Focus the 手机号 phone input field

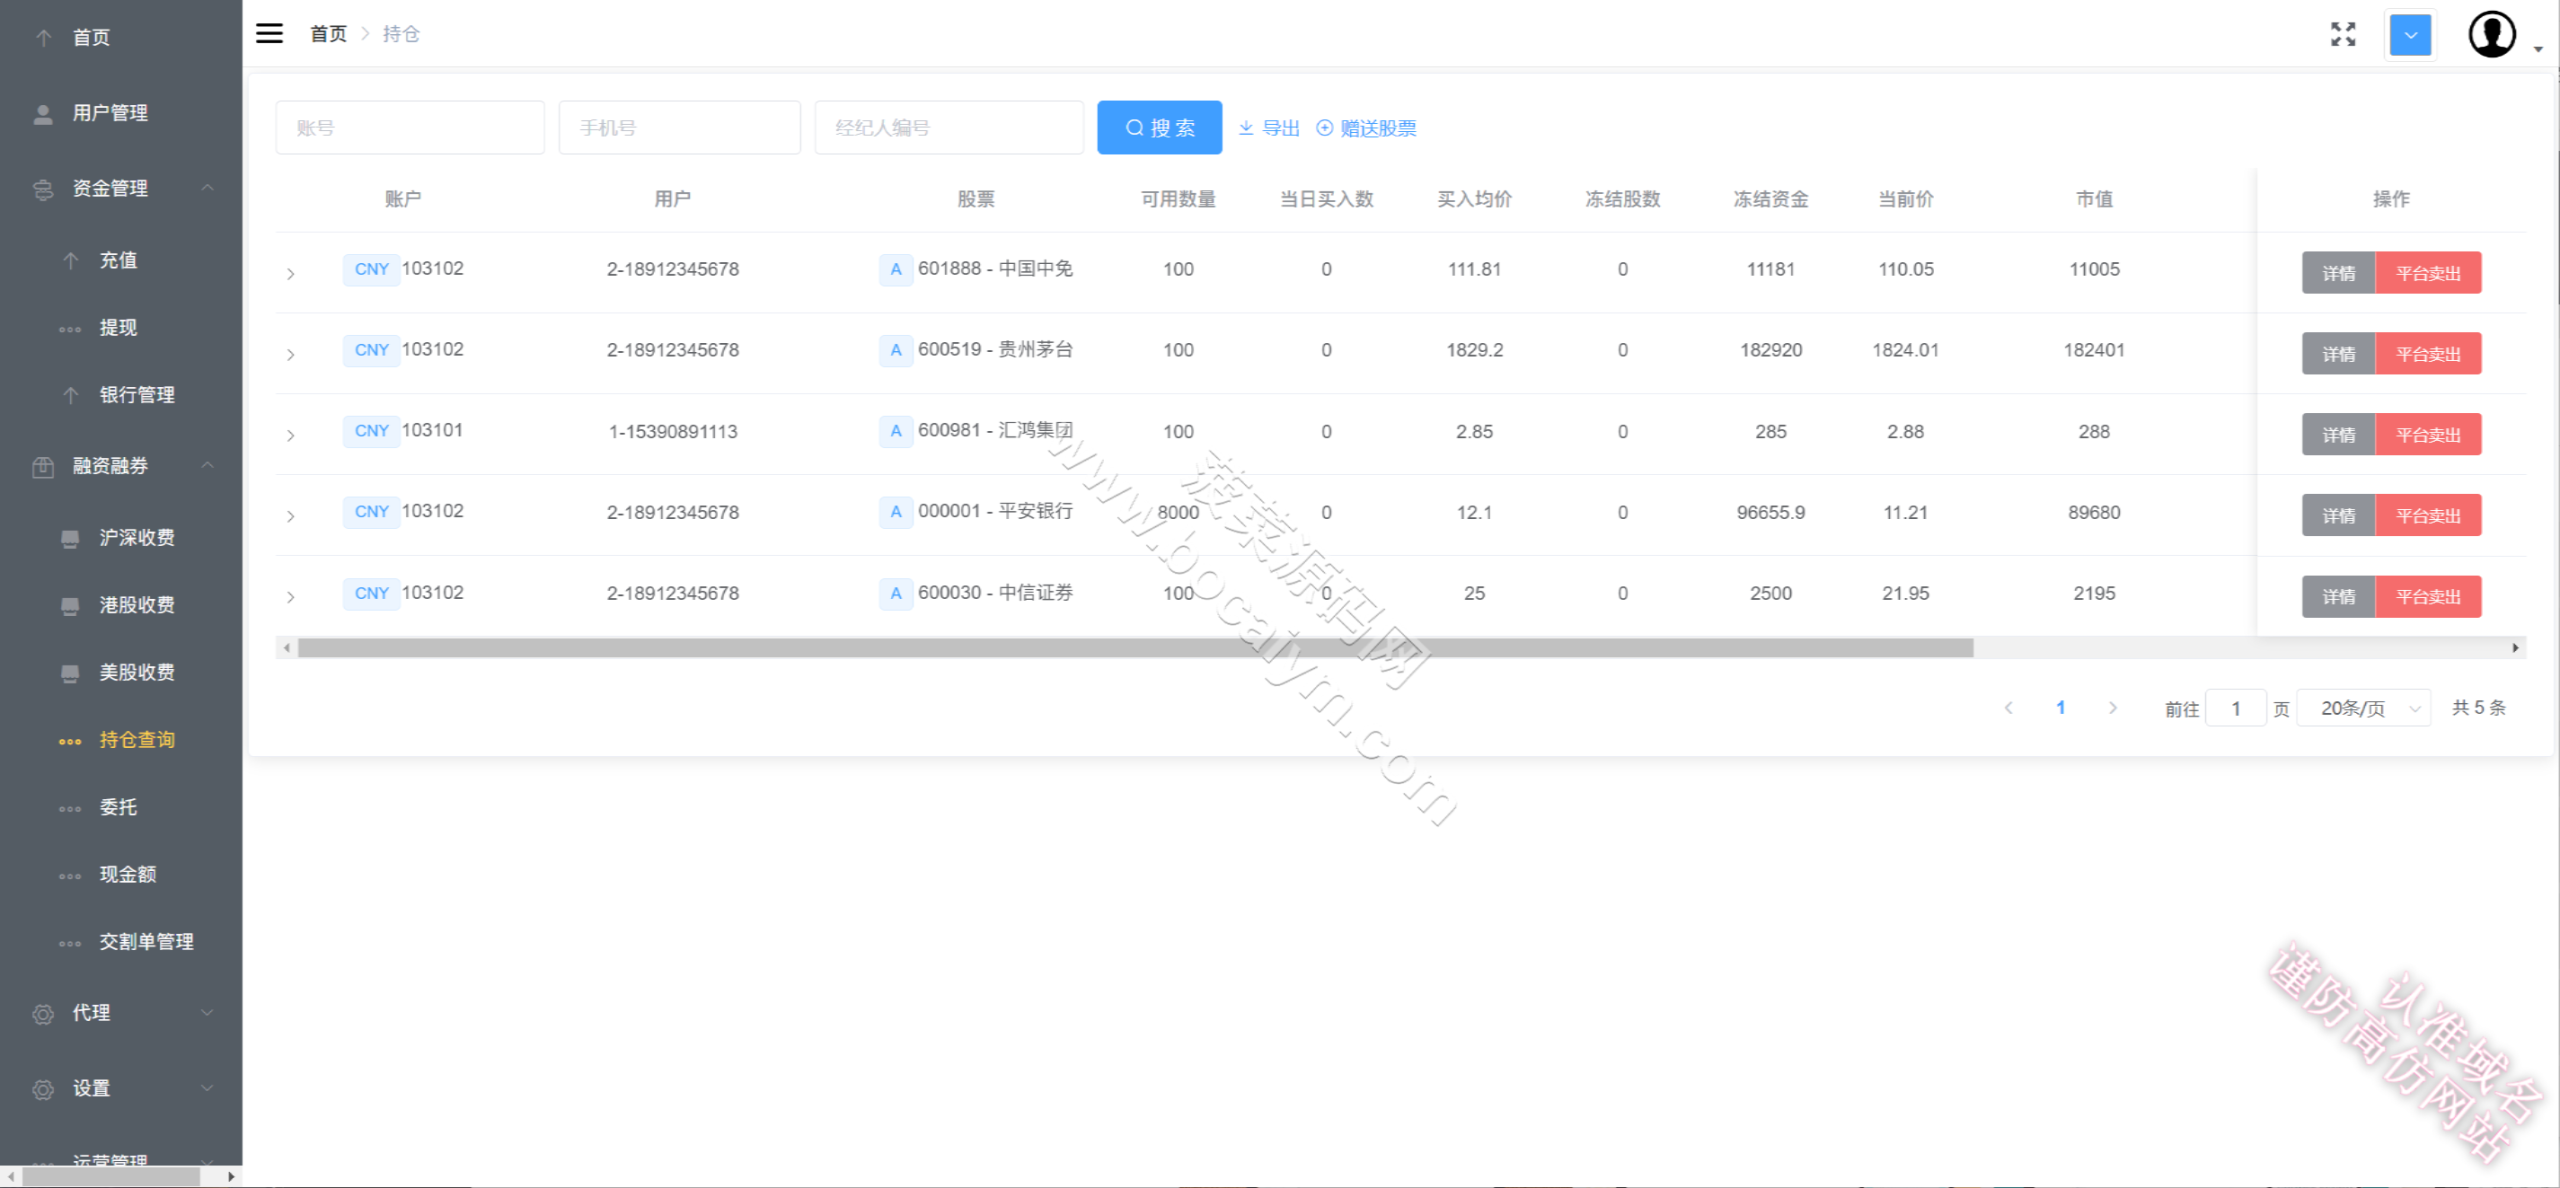point(680,127)
